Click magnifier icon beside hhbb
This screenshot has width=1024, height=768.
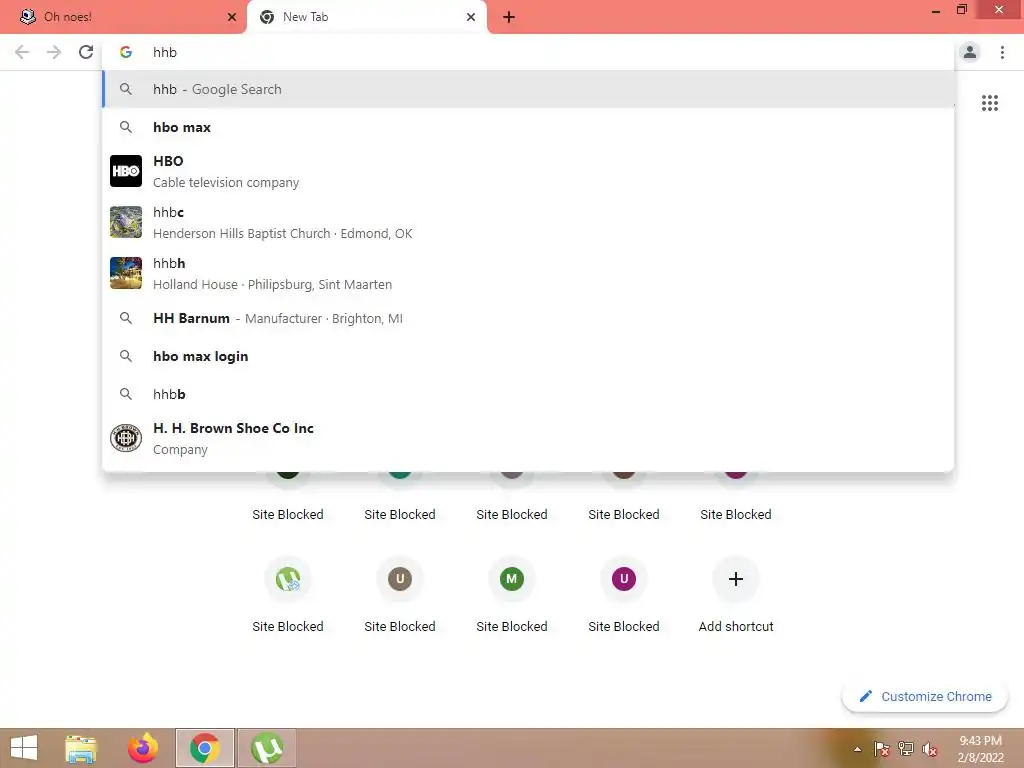(125, 394)
